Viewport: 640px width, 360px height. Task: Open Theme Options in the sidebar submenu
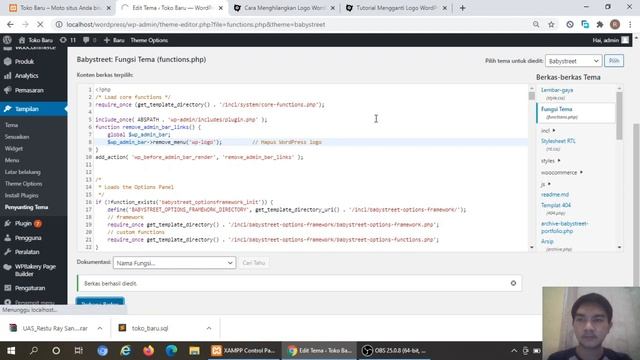[23, 184]
